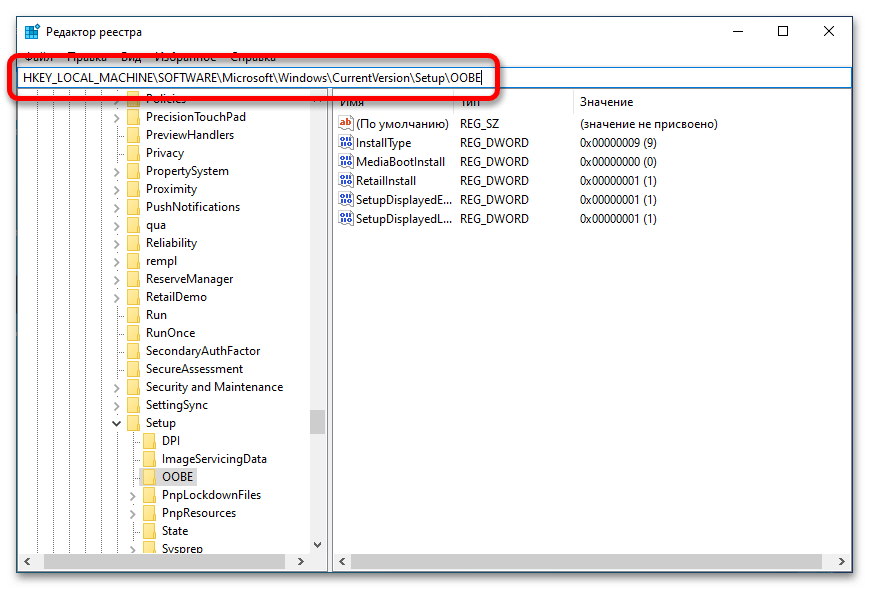Click value data 0x00000000 (0)

click(618, 162)
